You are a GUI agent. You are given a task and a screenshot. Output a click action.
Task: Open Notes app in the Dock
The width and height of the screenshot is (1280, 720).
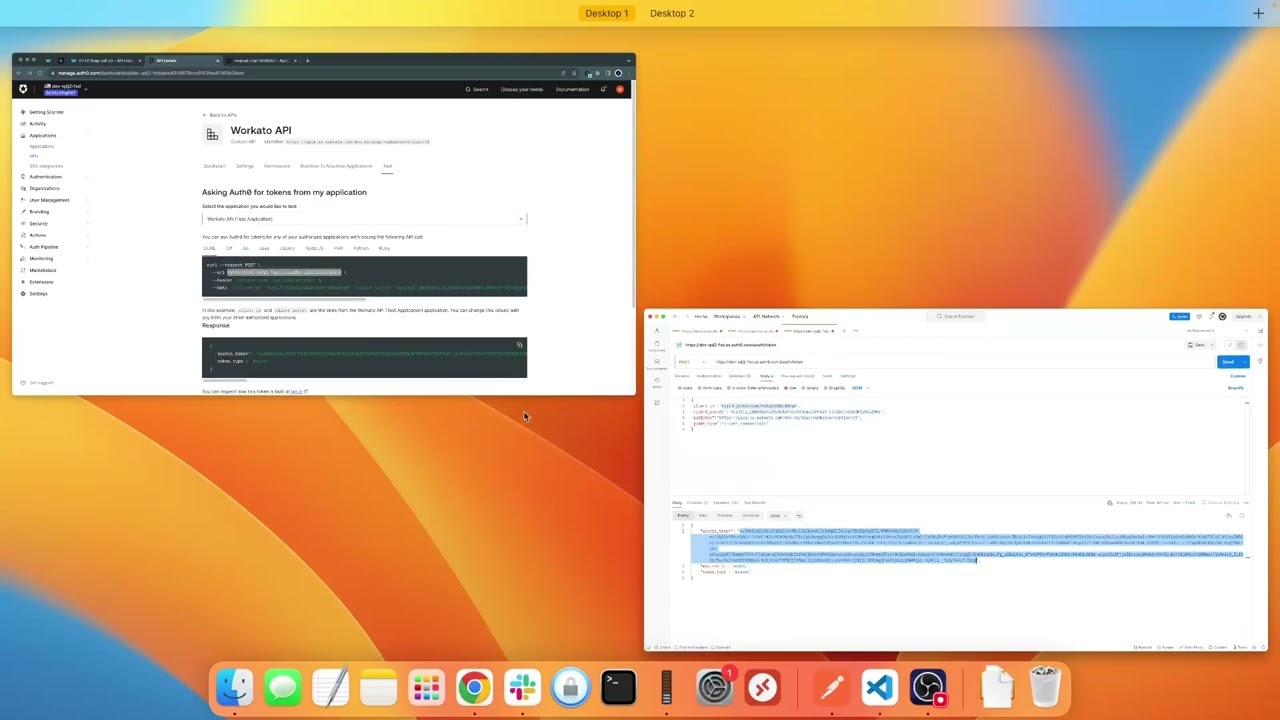click(x=379, y=688)
